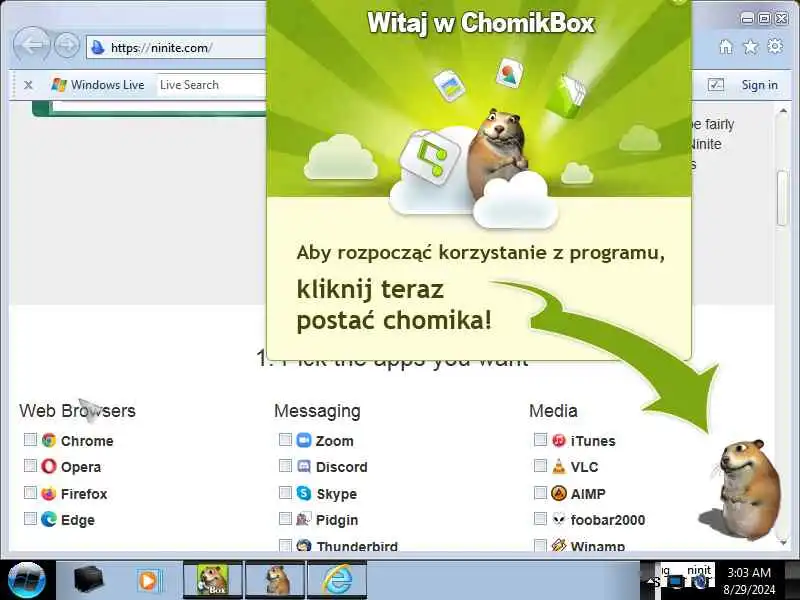Image resolution: width=800 pixels, height=600 pixels.
Task: Check the Discord checkbox
Action: (285, 466)
